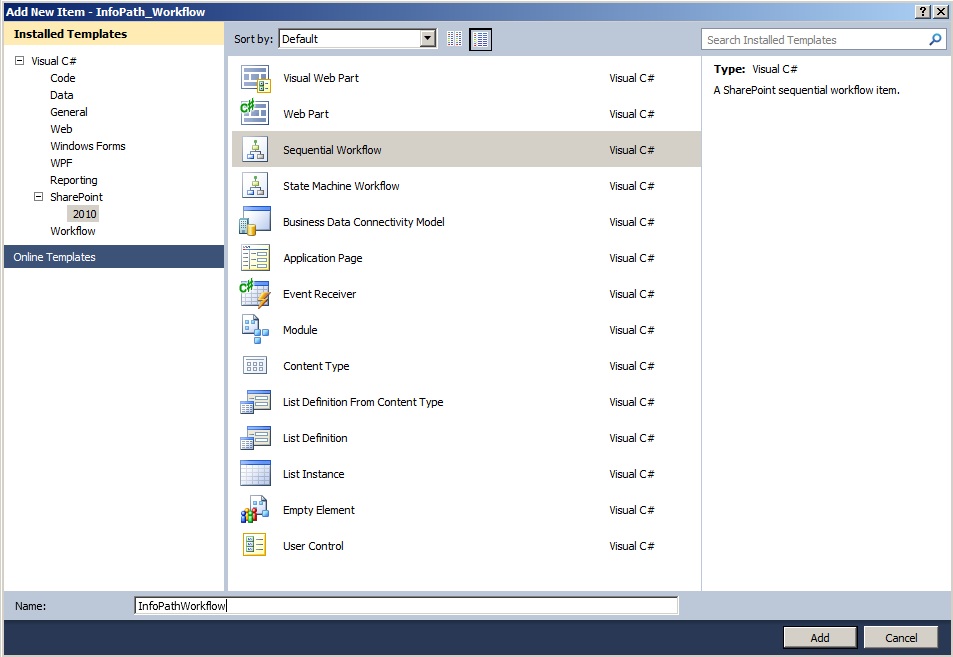Switch to medium icons list view
Screen dimensions: 953x657
(x=480, y=40)
